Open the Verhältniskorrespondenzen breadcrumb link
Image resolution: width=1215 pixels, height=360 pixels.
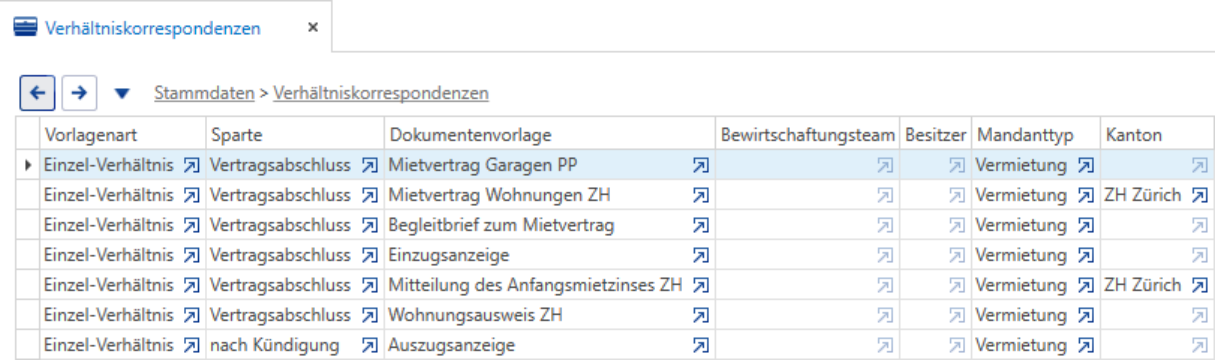click(x=380, y=93)
